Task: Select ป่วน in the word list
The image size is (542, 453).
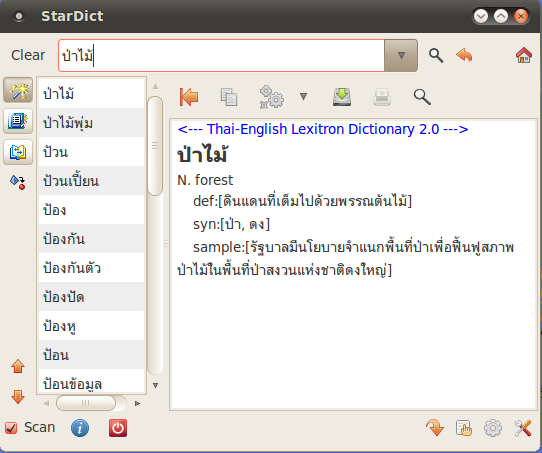Action: point(91,152)
